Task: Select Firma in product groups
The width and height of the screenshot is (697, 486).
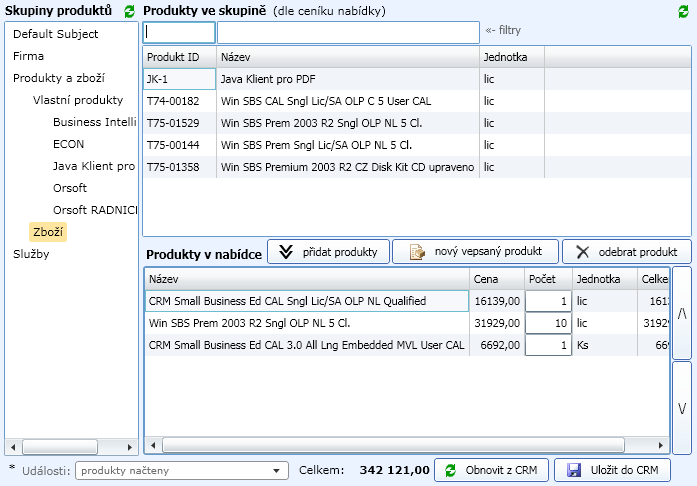Action: (28, 56)
